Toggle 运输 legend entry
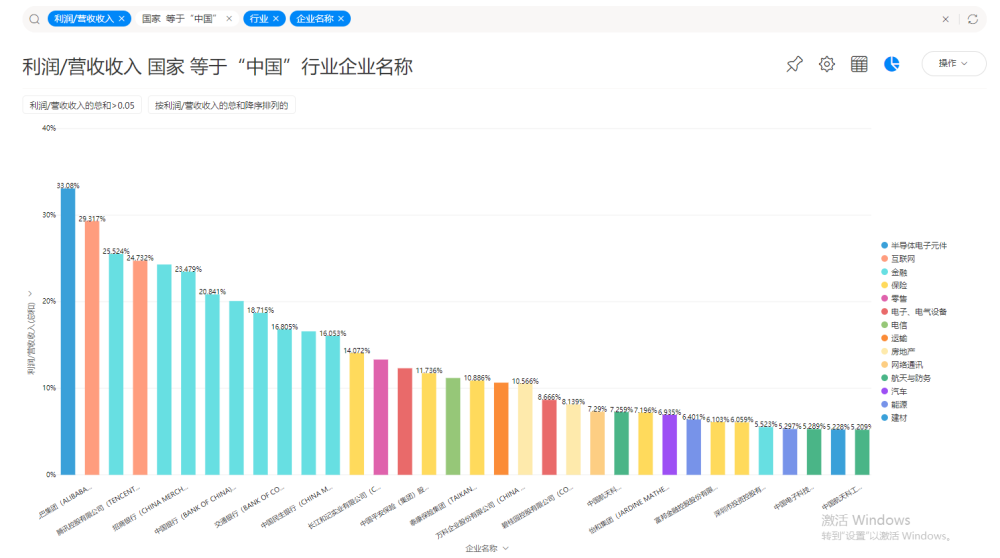 [894, 339]
